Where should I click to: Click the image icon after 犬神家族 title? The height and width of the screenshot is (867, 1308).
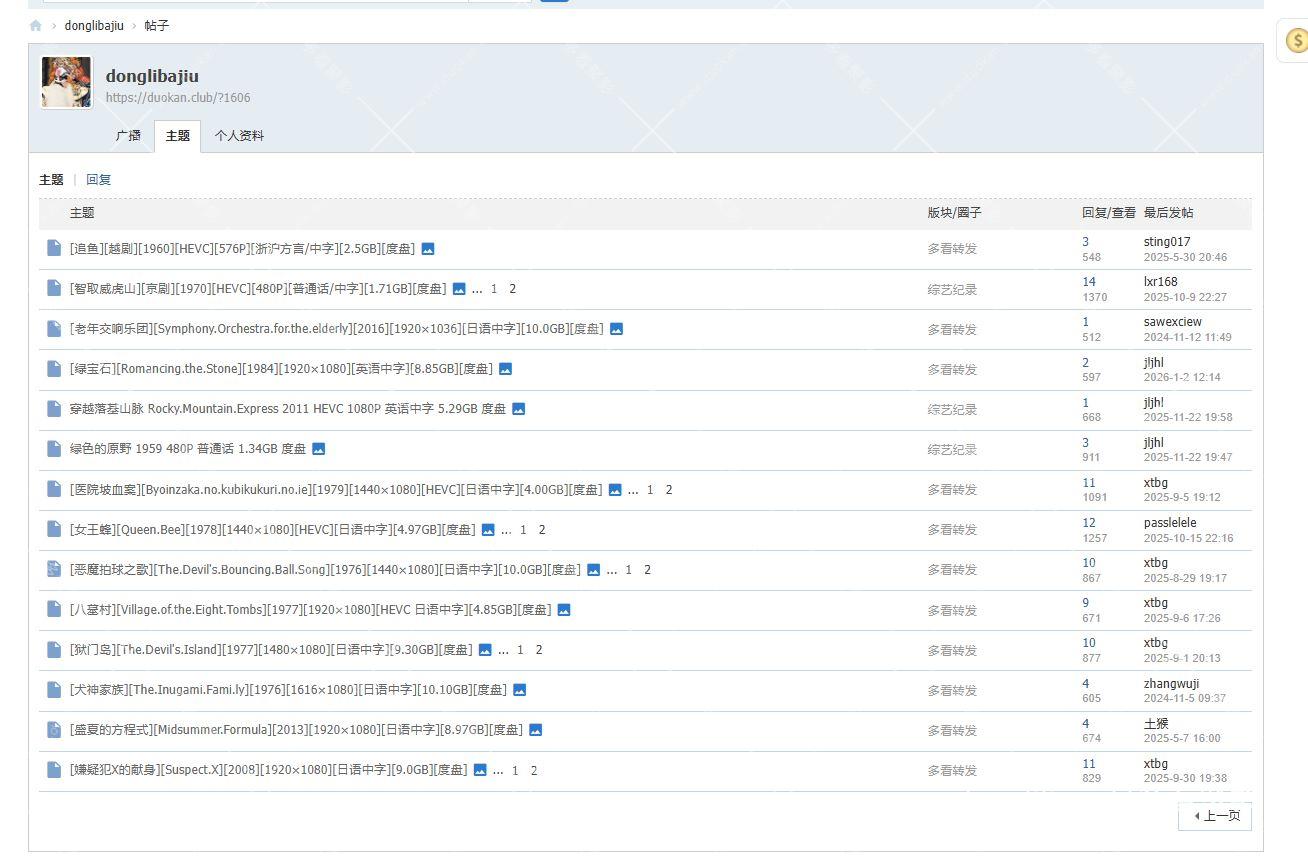519,690
